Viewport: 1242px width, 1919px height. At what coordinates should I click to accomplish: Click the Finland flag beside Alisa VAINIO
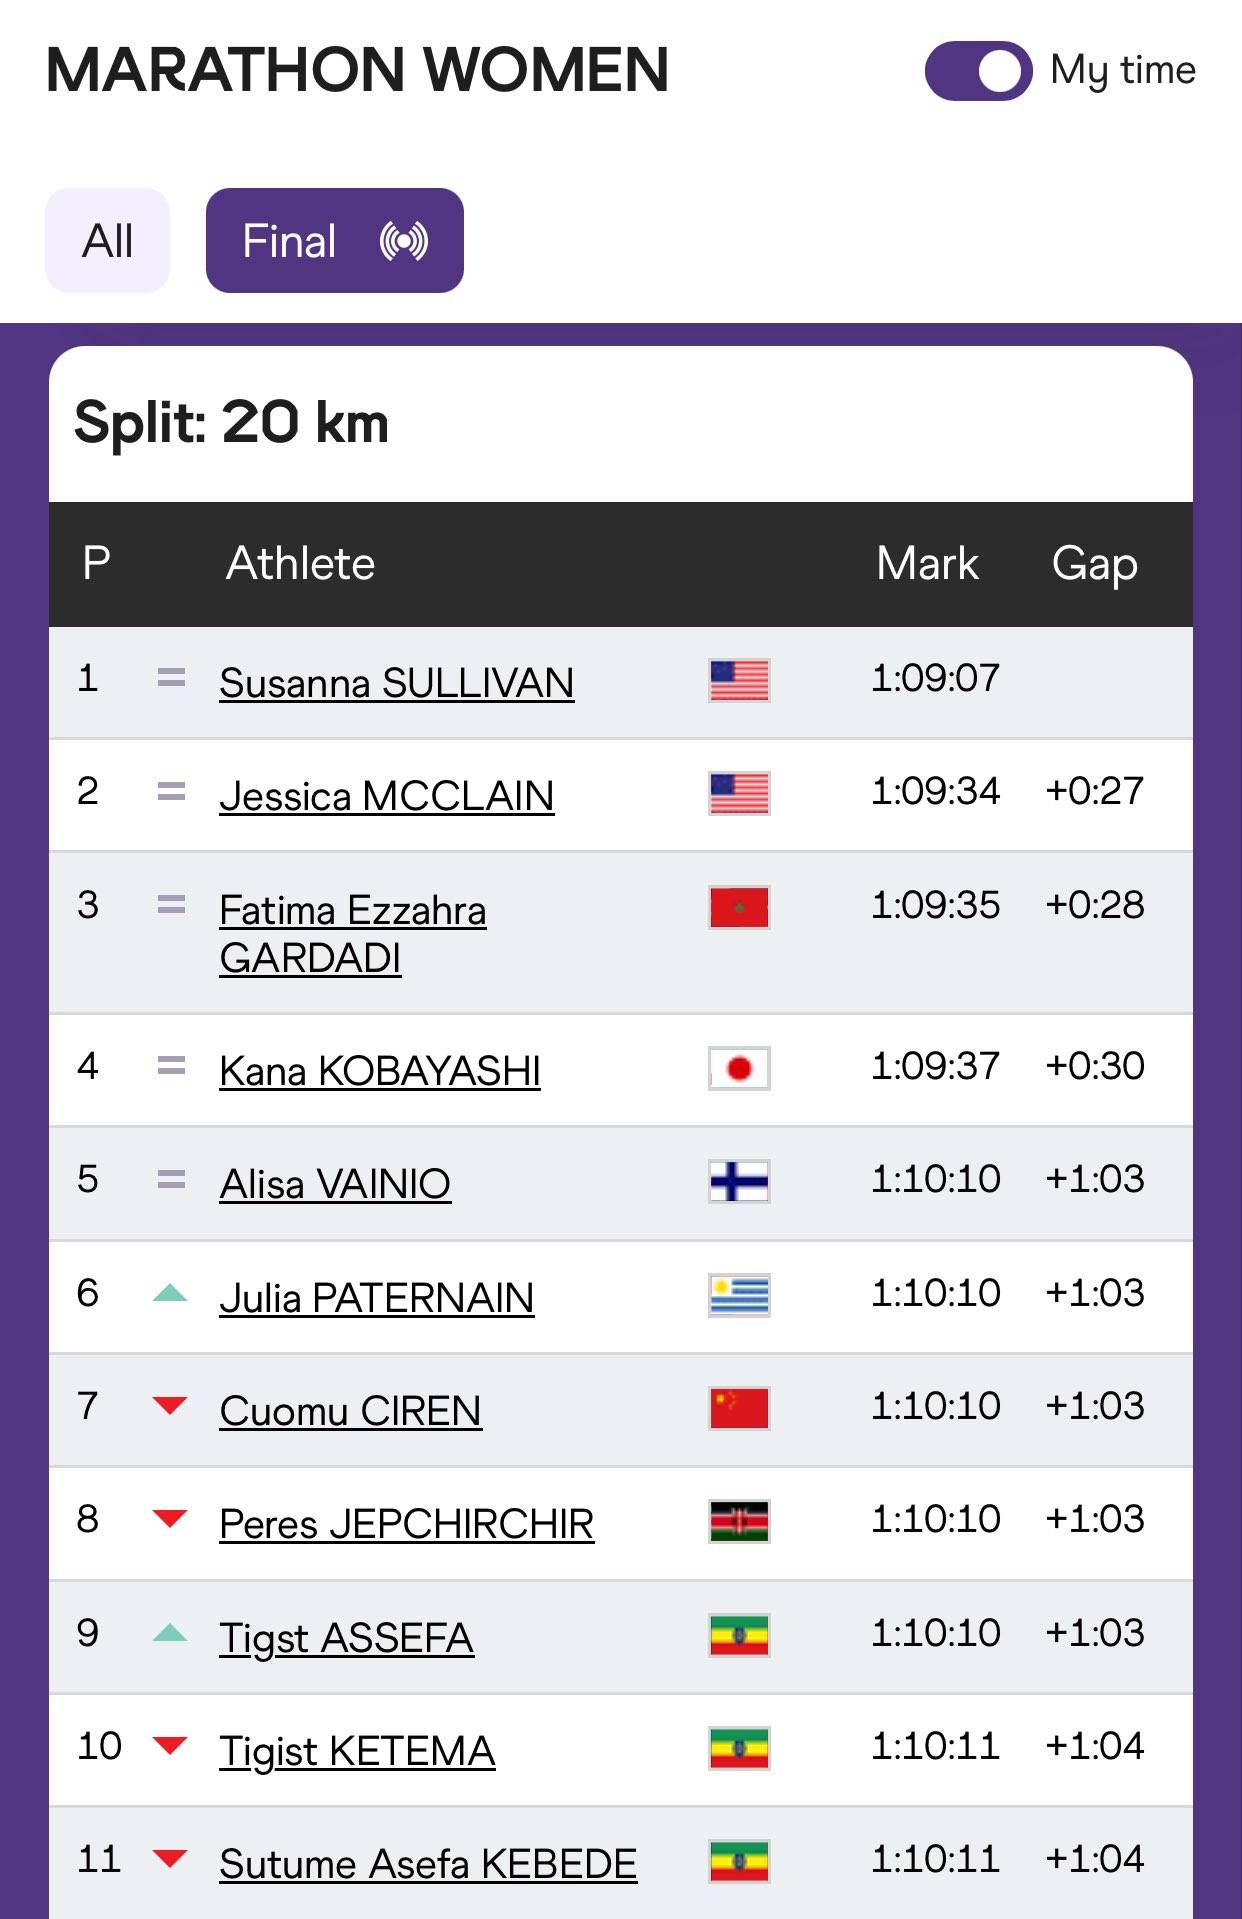[739, 1182]
